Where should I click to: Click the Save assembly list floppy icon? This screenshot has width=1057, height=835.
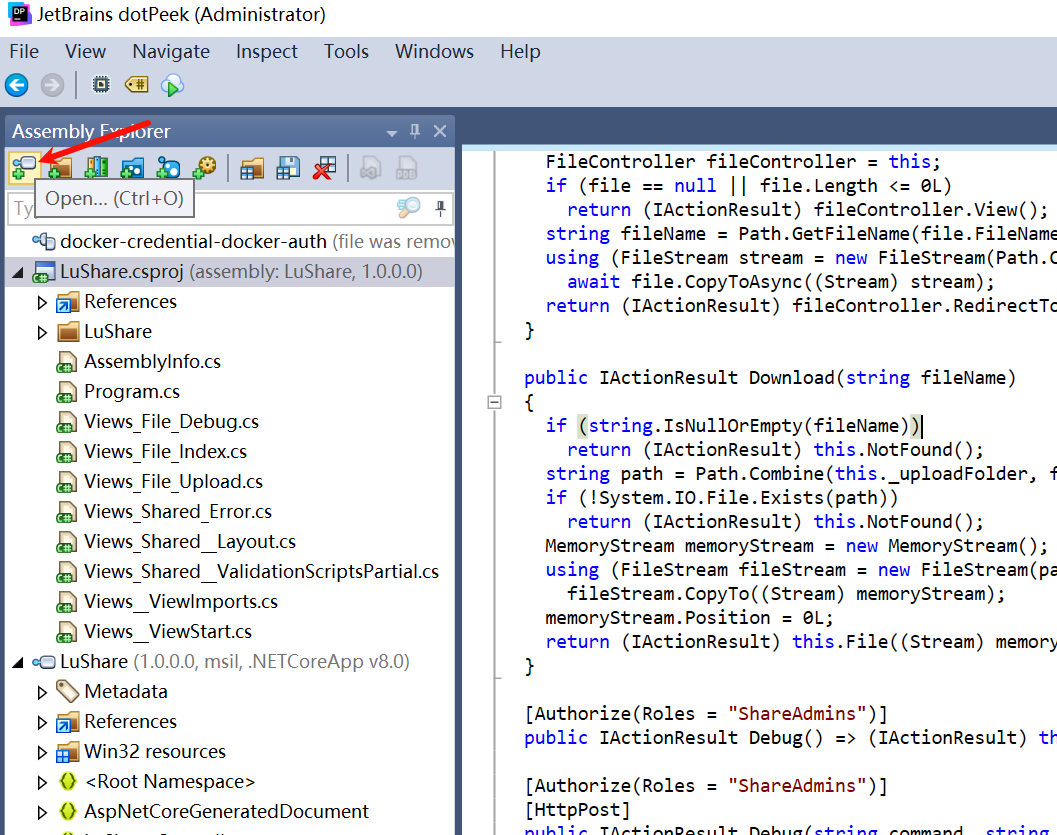coord(288,168)
